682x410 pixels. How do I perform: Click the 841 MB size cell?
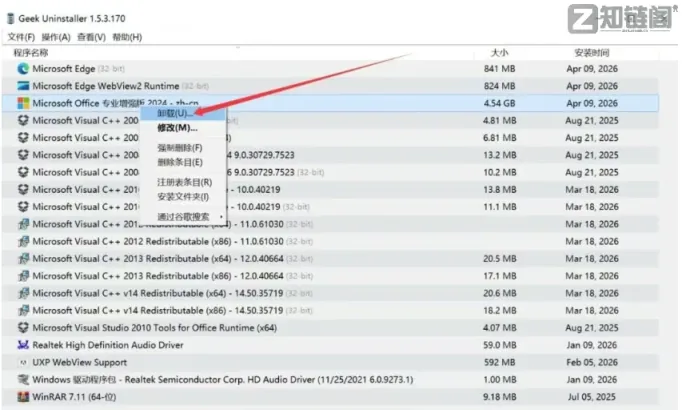pos(499,69)
